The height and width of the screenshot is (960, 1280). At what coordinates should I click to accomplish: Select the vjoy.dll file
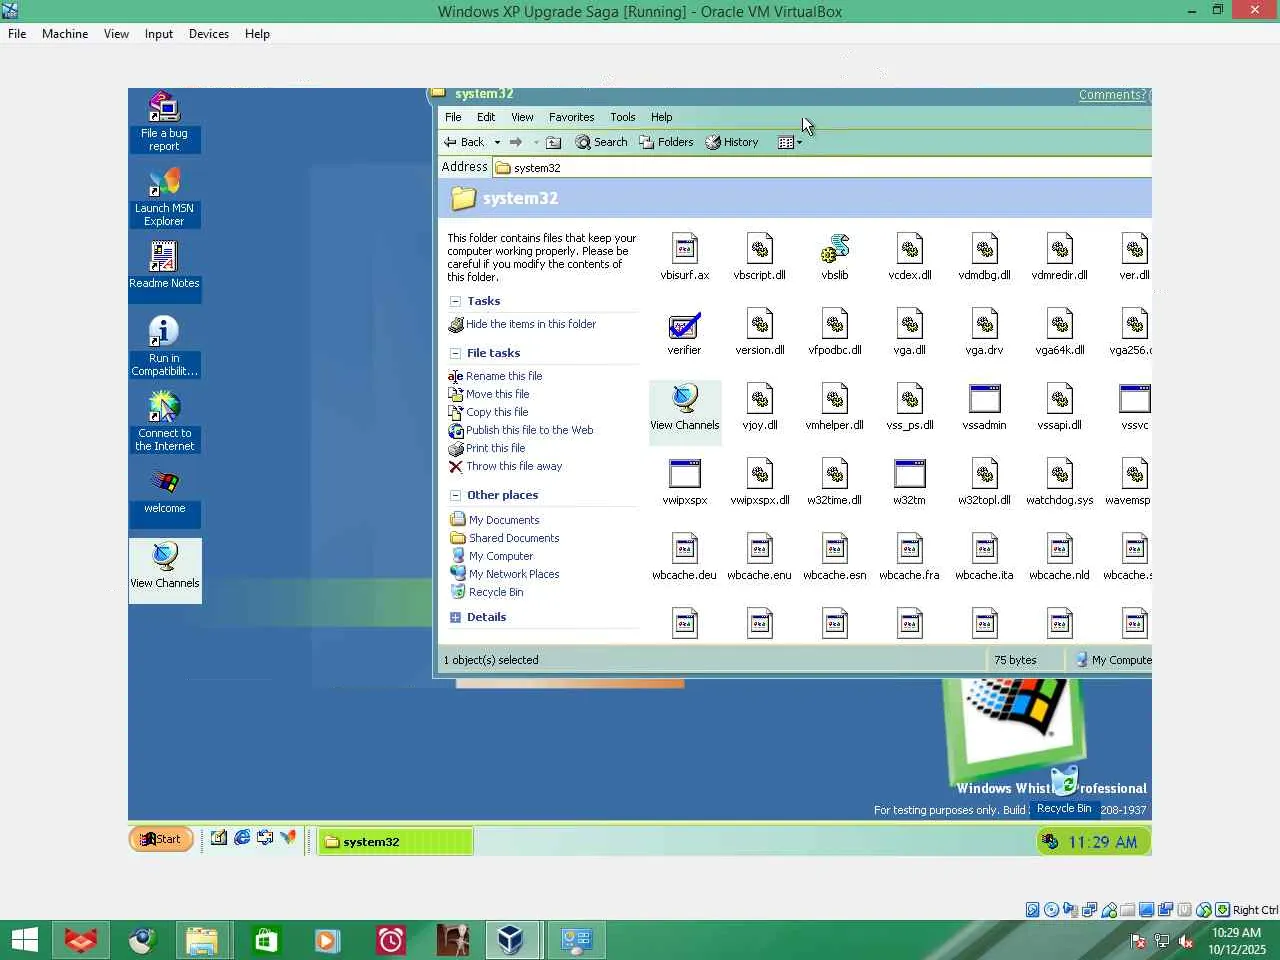click(760, 407)
